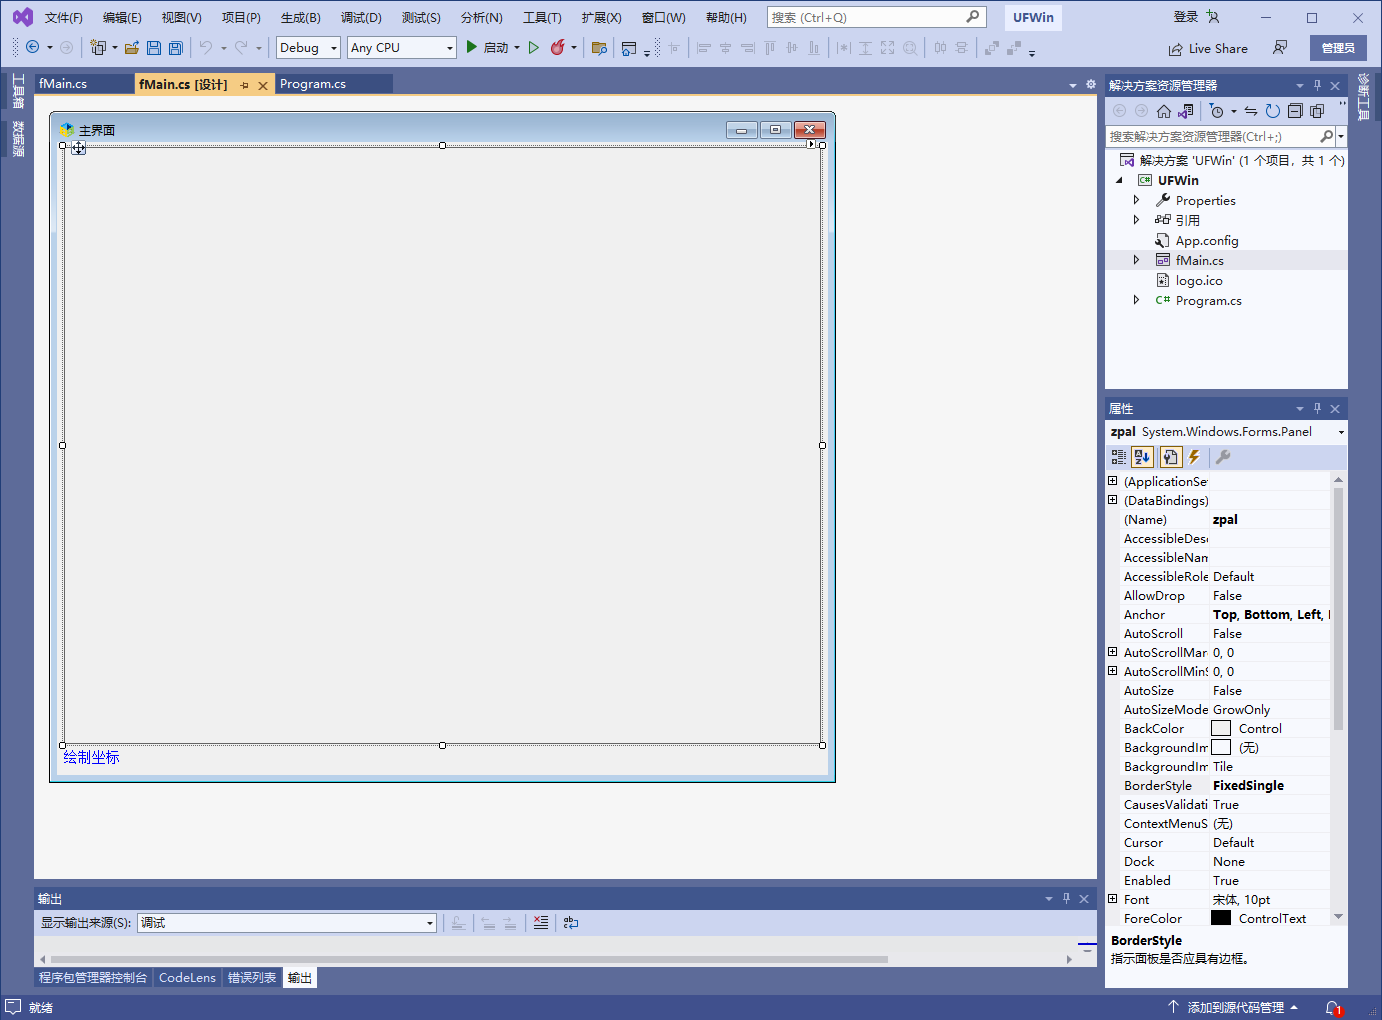Click the feedback person icon near Live Share
Image resolution: width=1382 pixels, height=1020 pixels.
pyautogui.click(x=1280, y=48)
